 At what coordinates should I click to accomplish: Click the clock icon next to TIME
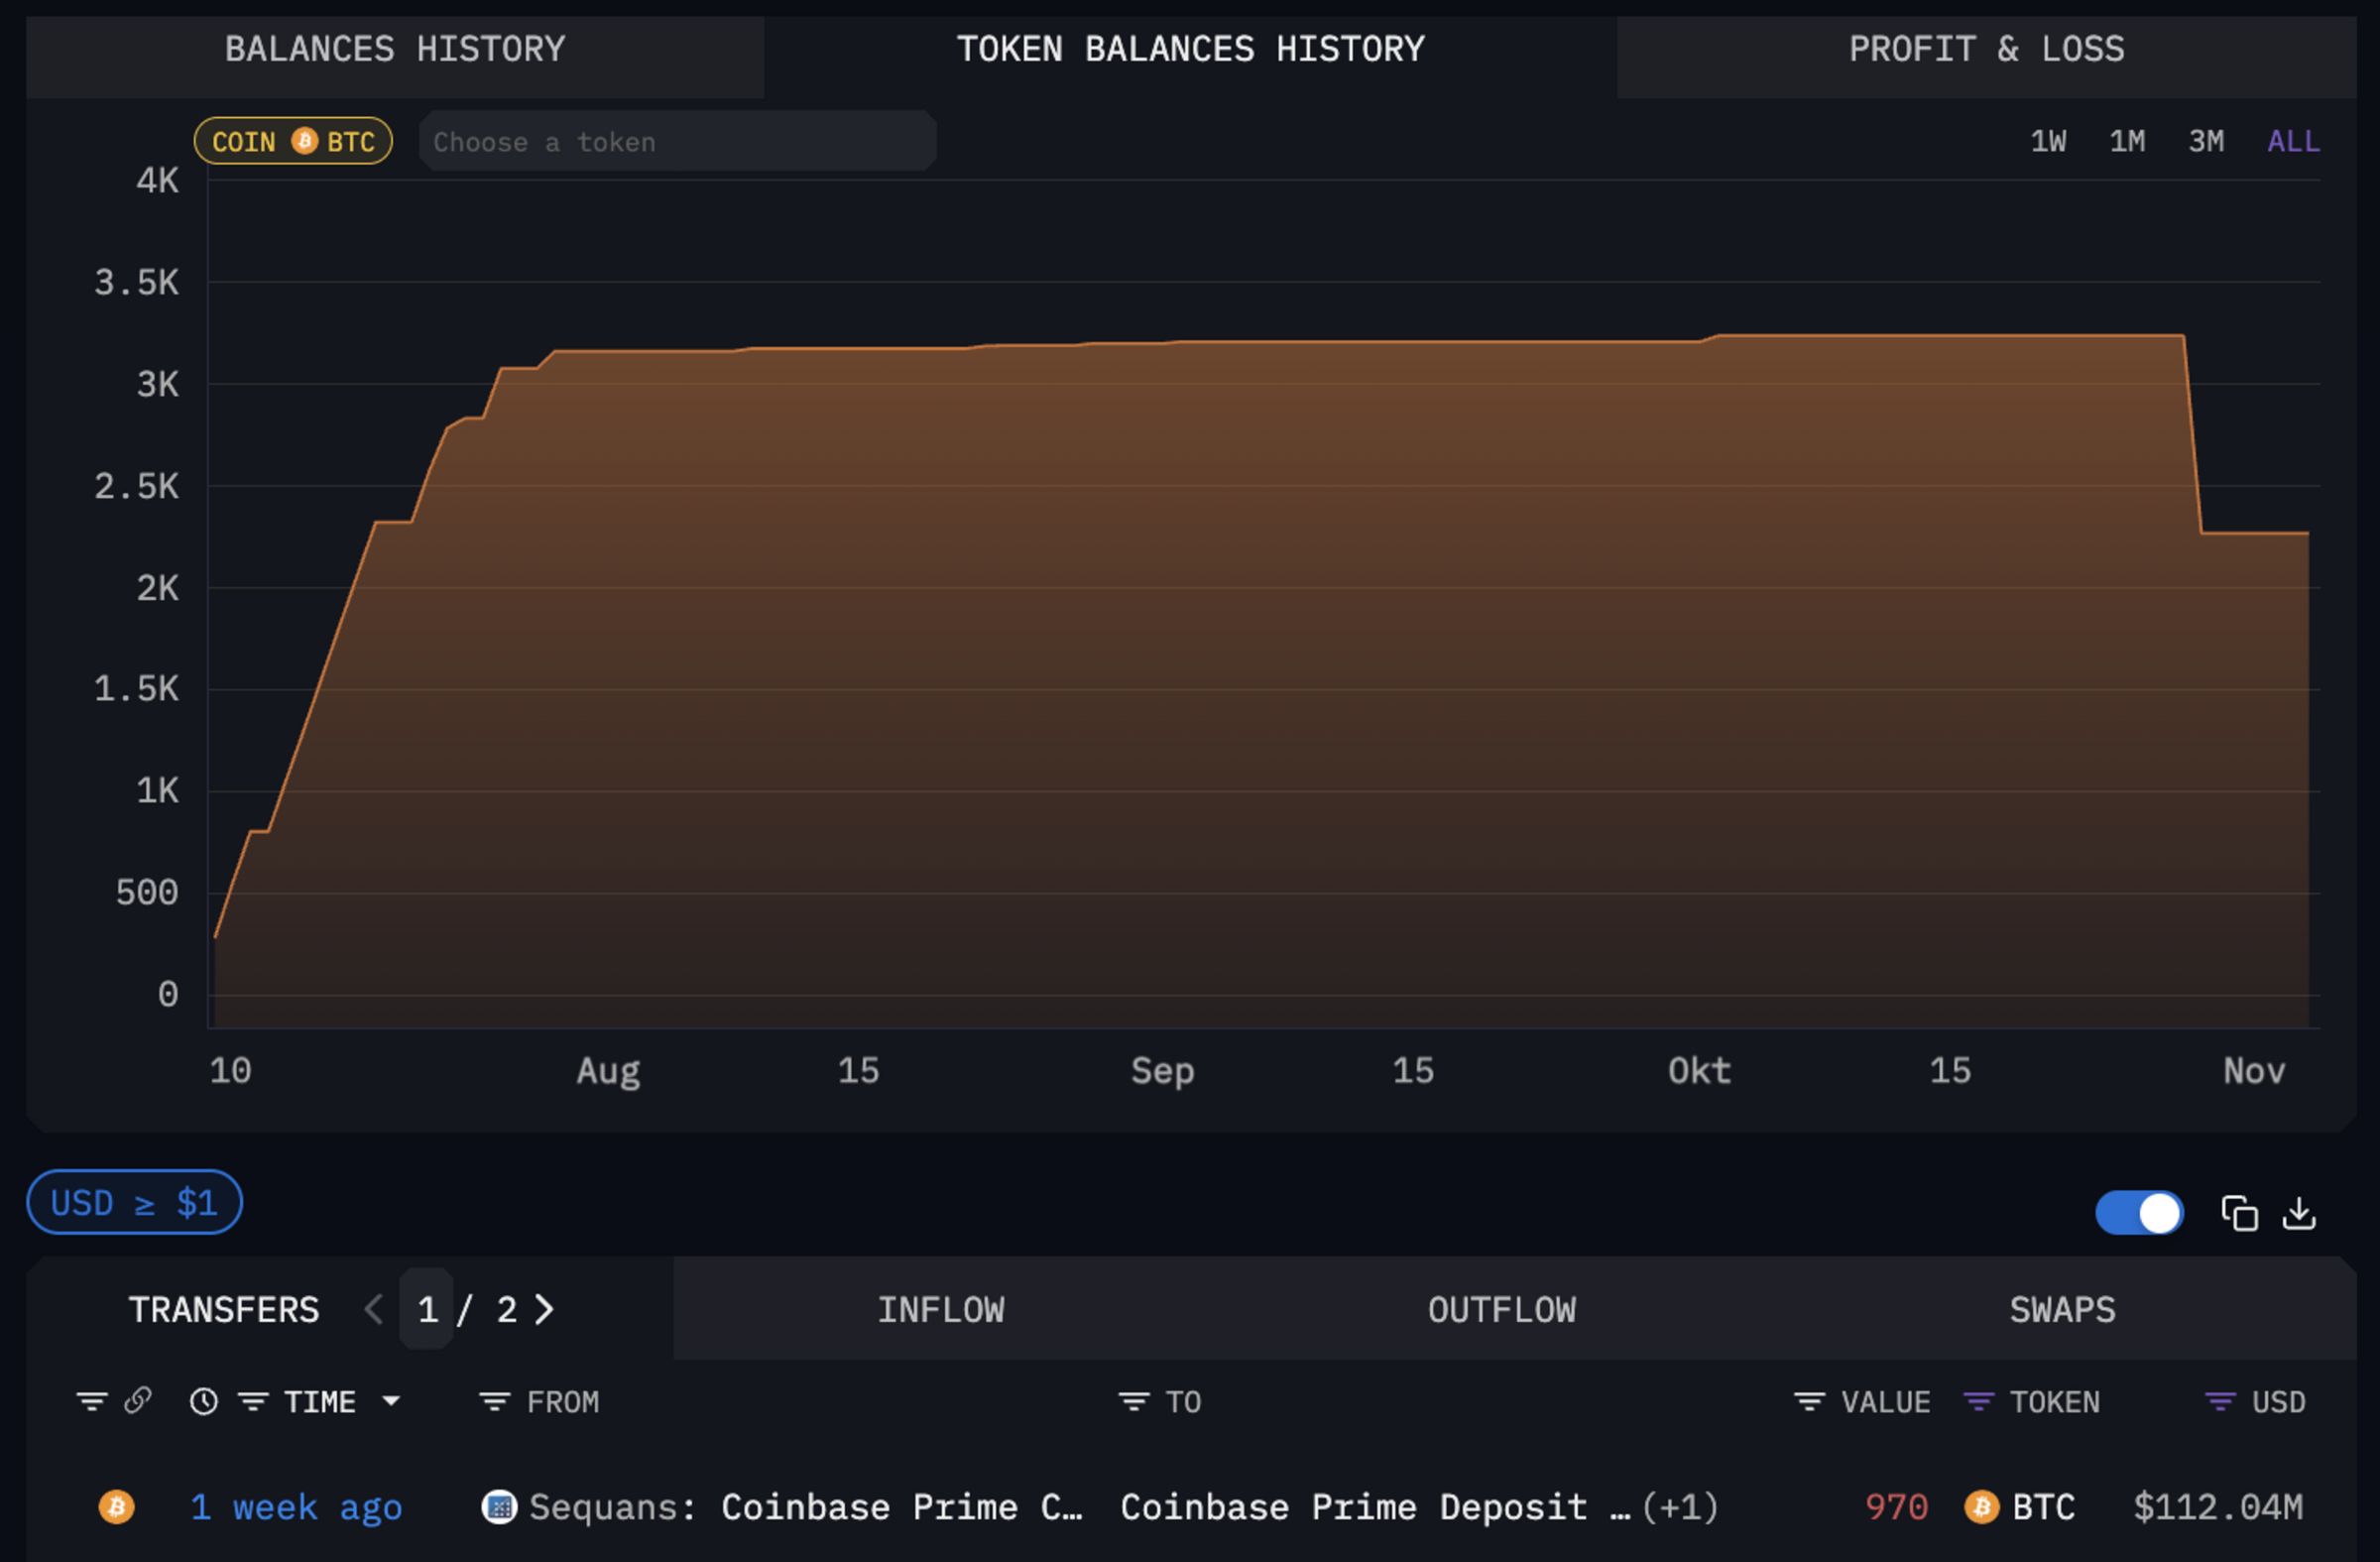coord(204,1401)
